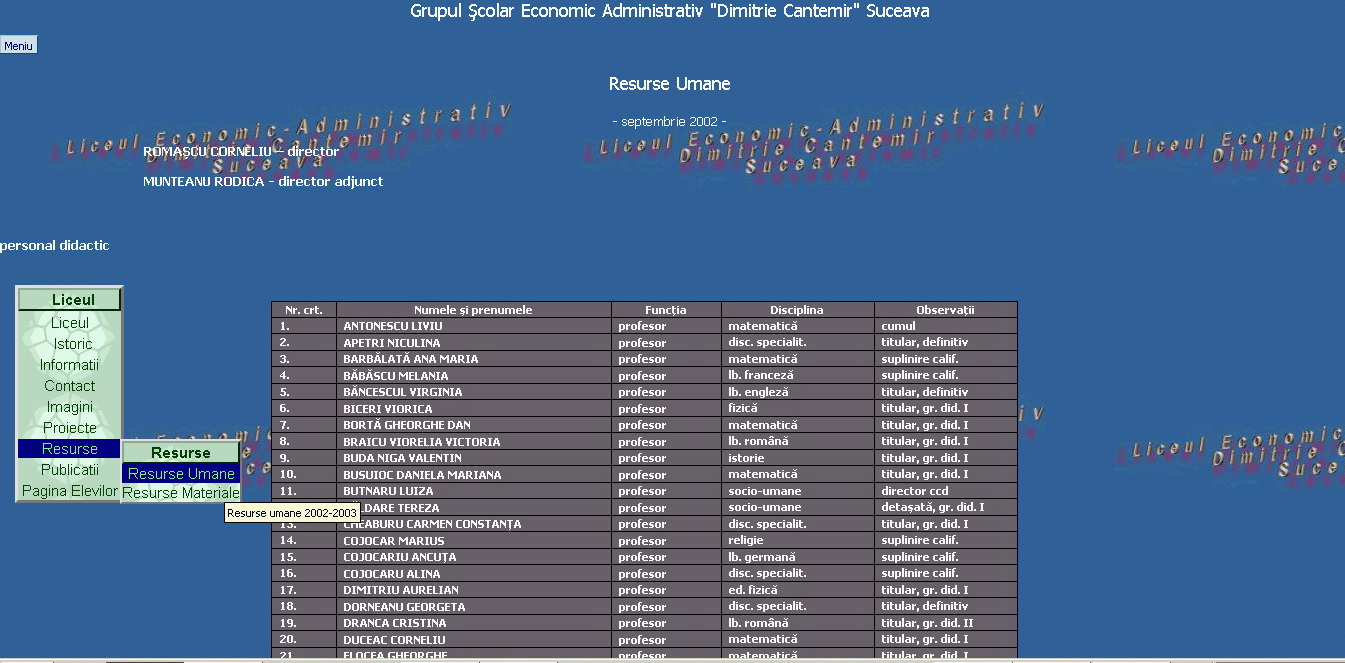Image resolution: width=1345 pixels, height=663 pixels.
Task: Select the highlighted Resurse menu item
Action: (70, 449)
